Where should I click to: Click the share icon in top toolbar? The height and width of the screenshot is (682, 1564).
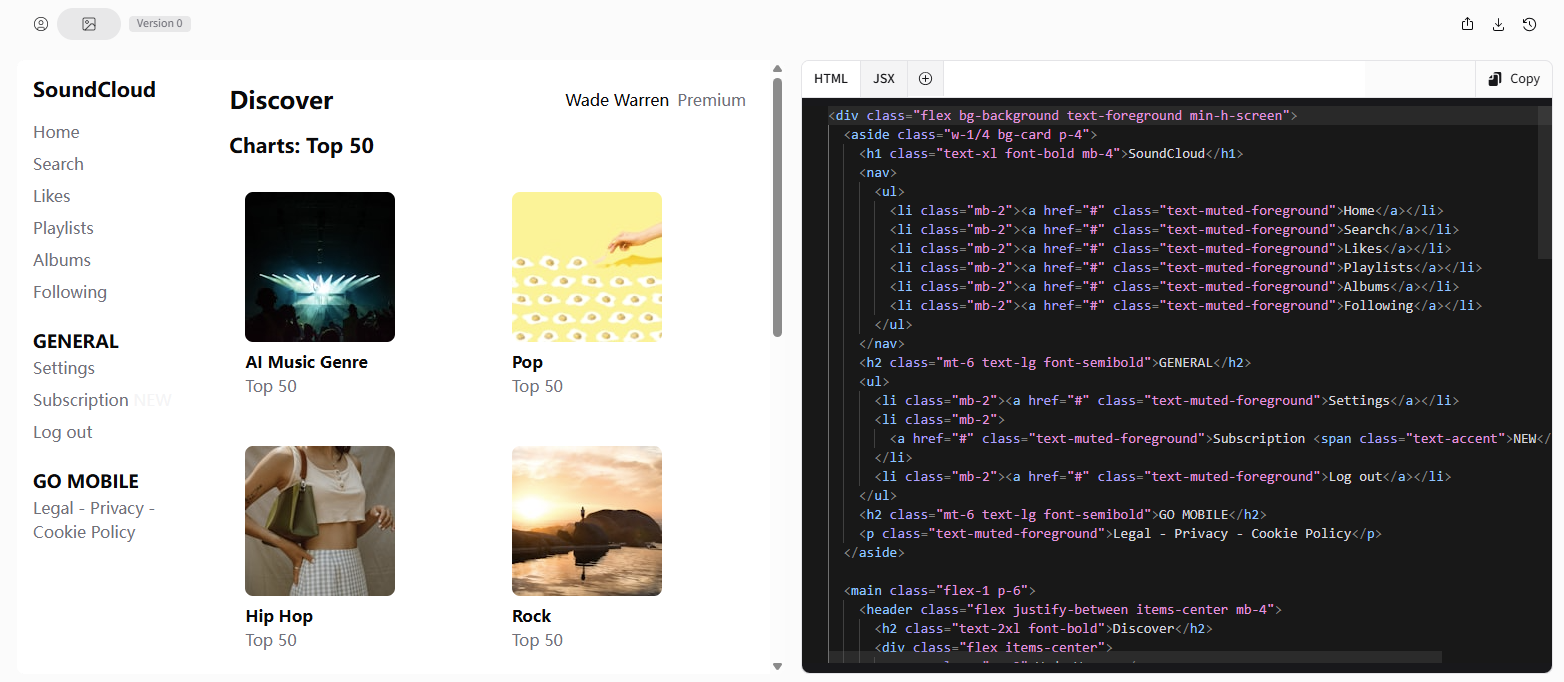[1468, 24]
